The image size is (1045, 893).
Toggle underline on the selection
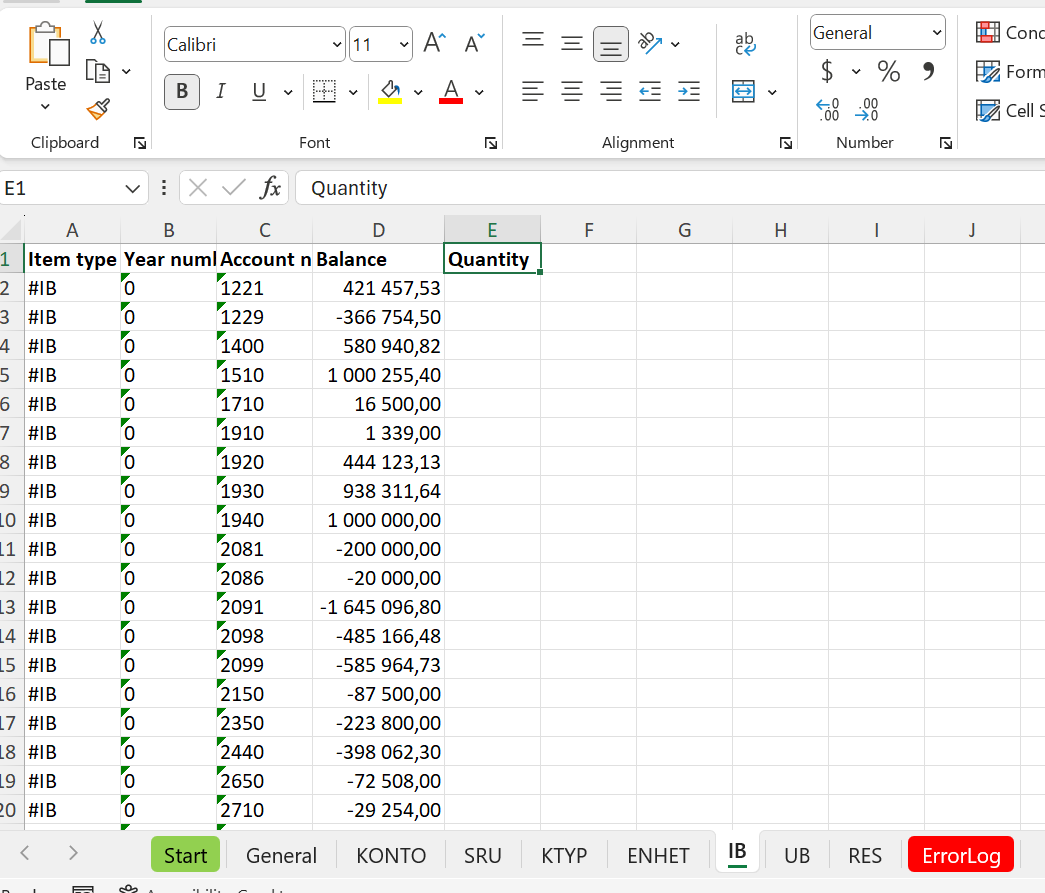(258, 91)
